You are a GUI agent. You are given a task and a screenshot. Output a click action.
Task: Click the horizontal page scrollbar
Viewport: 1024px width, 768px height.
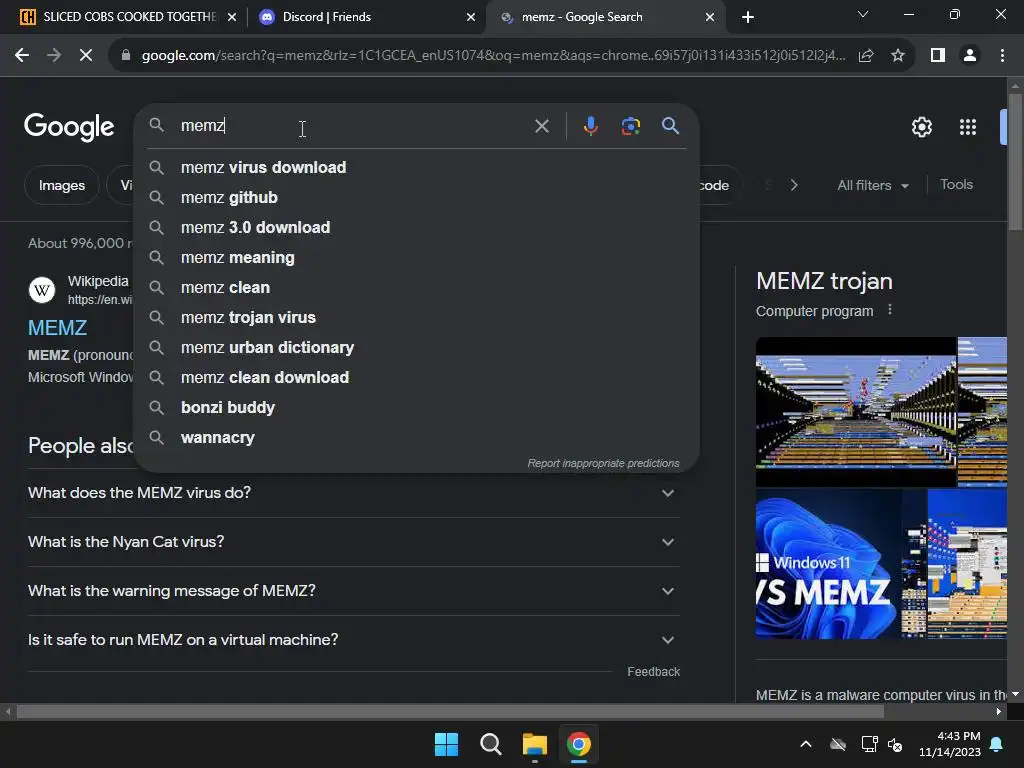(x=450, y=712)
